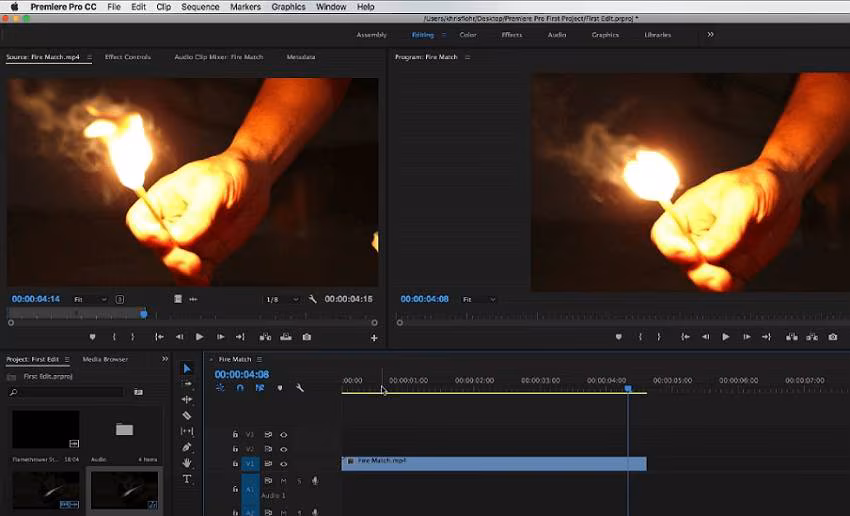Add marker in Program monitor
Screen dimensions: 850x516
coord(619,337)
